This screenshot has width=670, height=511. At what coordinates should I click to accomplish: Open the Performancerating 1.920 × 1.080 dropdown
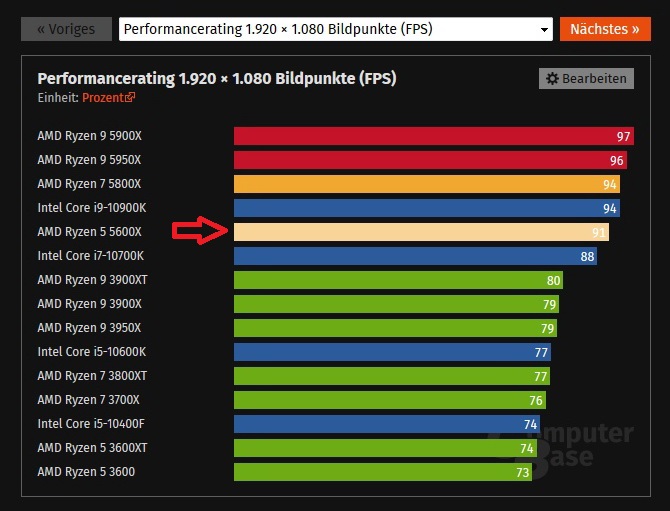tap(336, 29)
